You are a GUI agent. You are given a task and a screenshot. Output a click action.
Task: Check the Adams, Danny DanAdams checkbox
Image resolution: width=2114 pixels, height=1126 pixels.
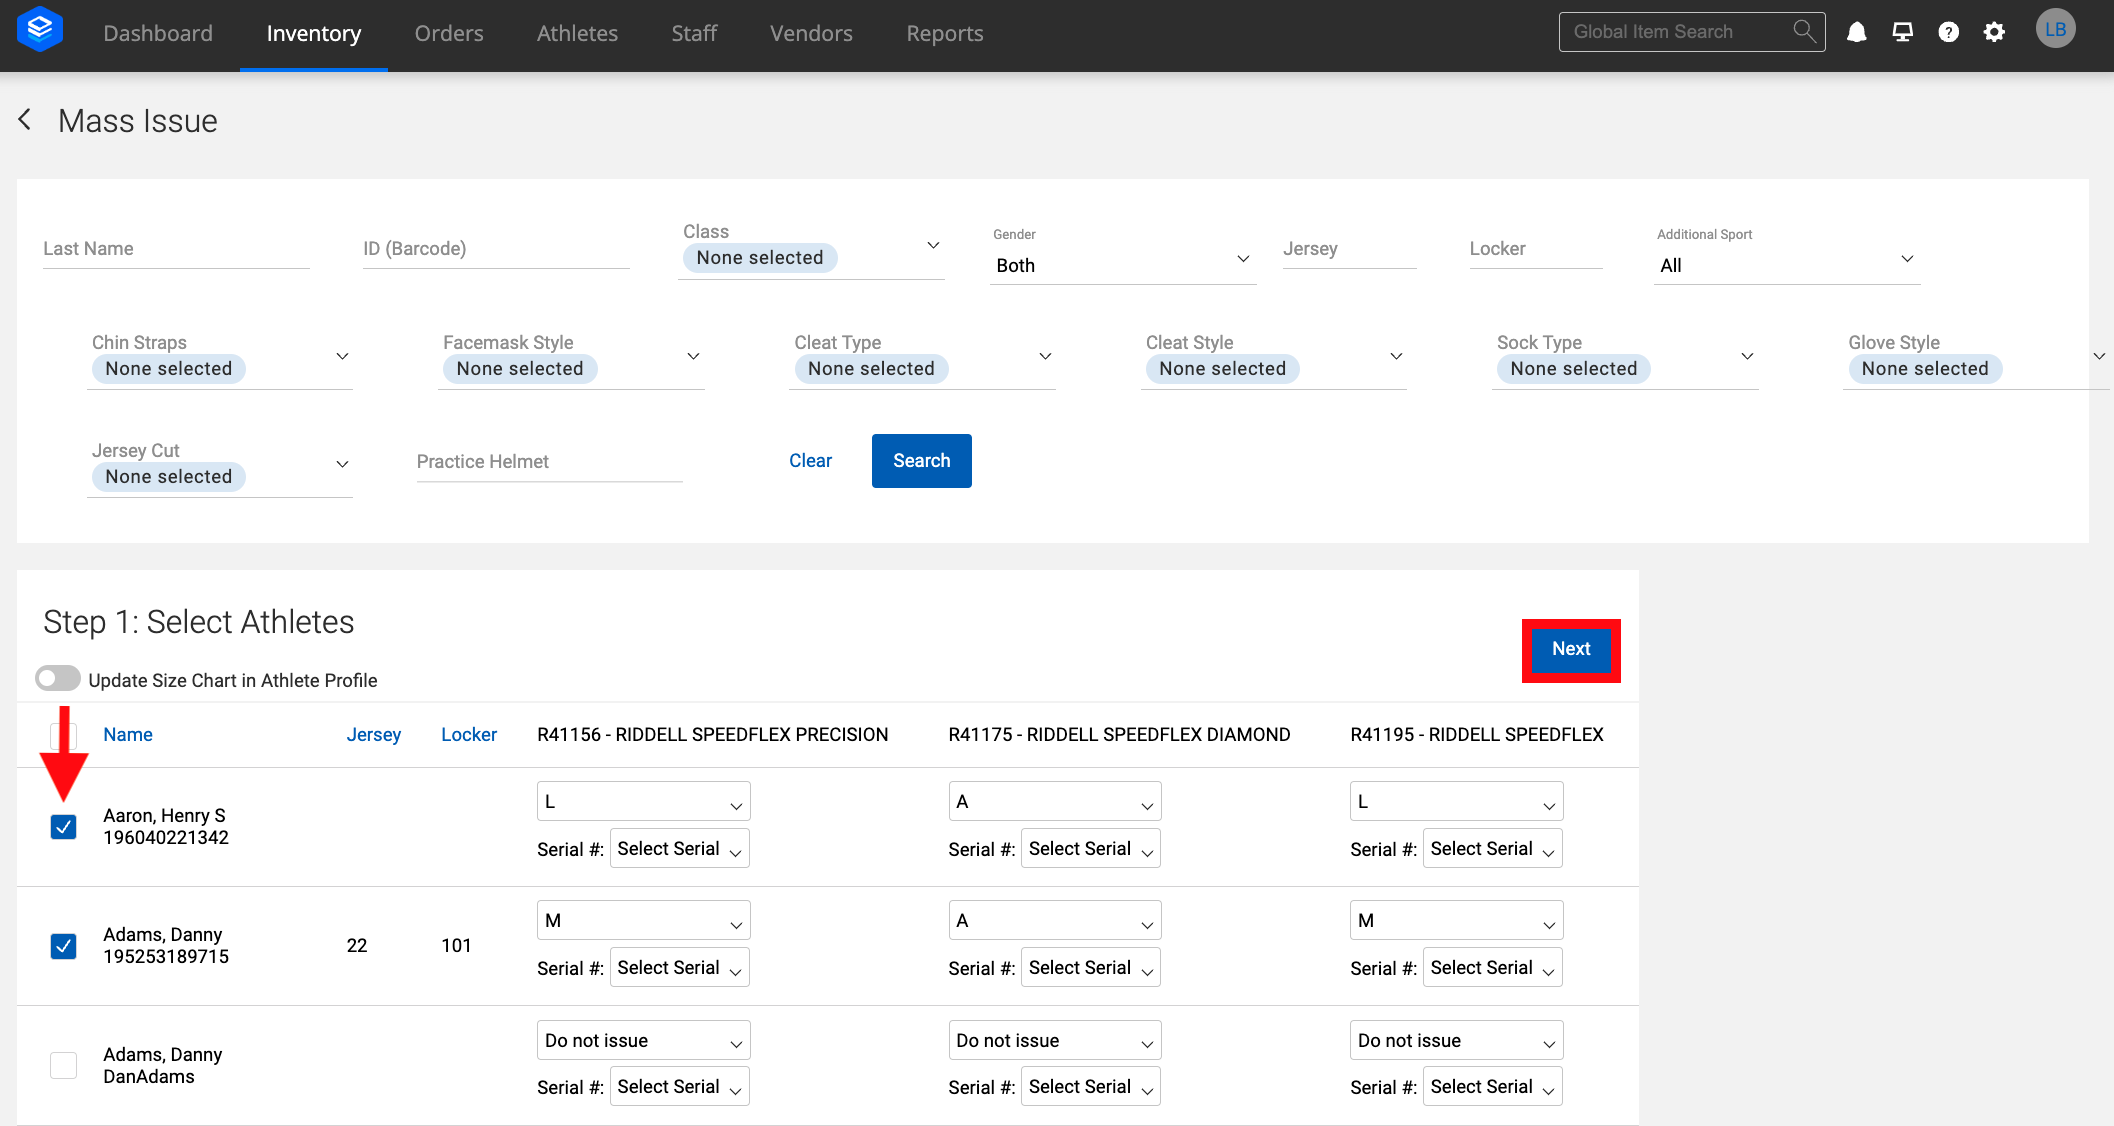(x=63, y=1065)
